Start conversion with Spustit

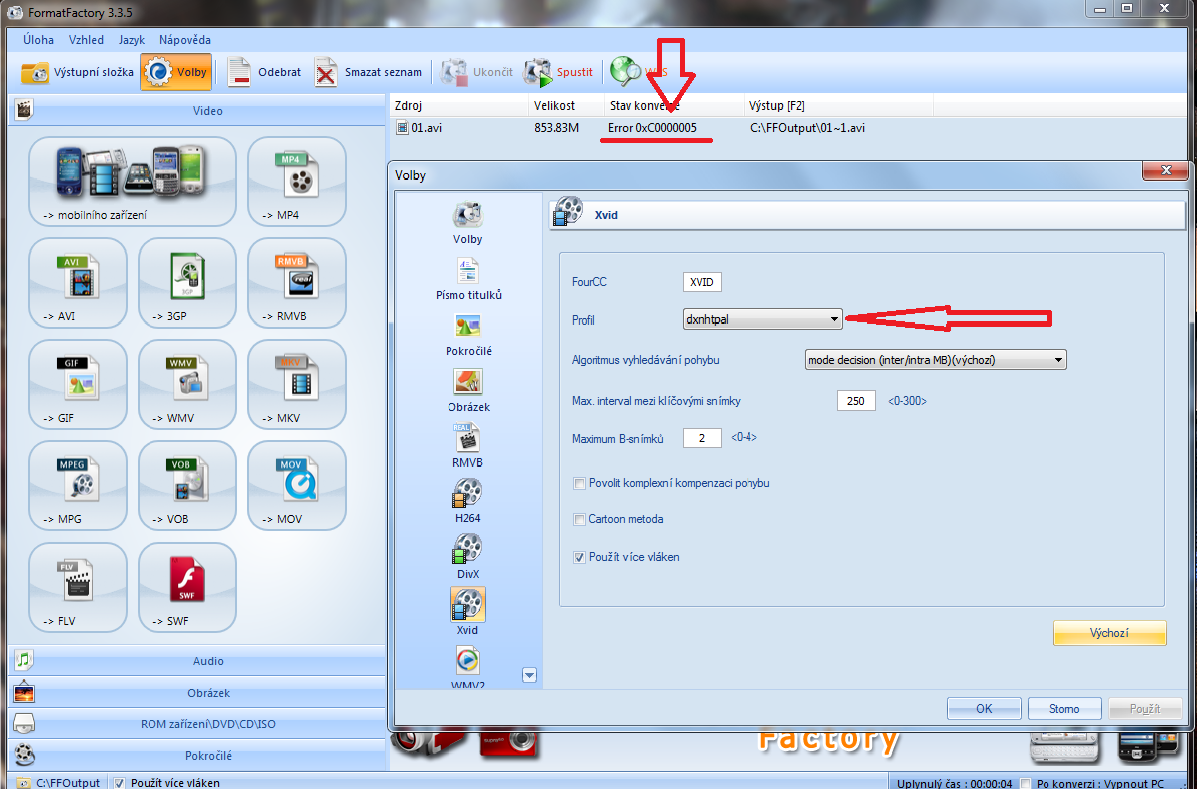(x=558, y=72)
